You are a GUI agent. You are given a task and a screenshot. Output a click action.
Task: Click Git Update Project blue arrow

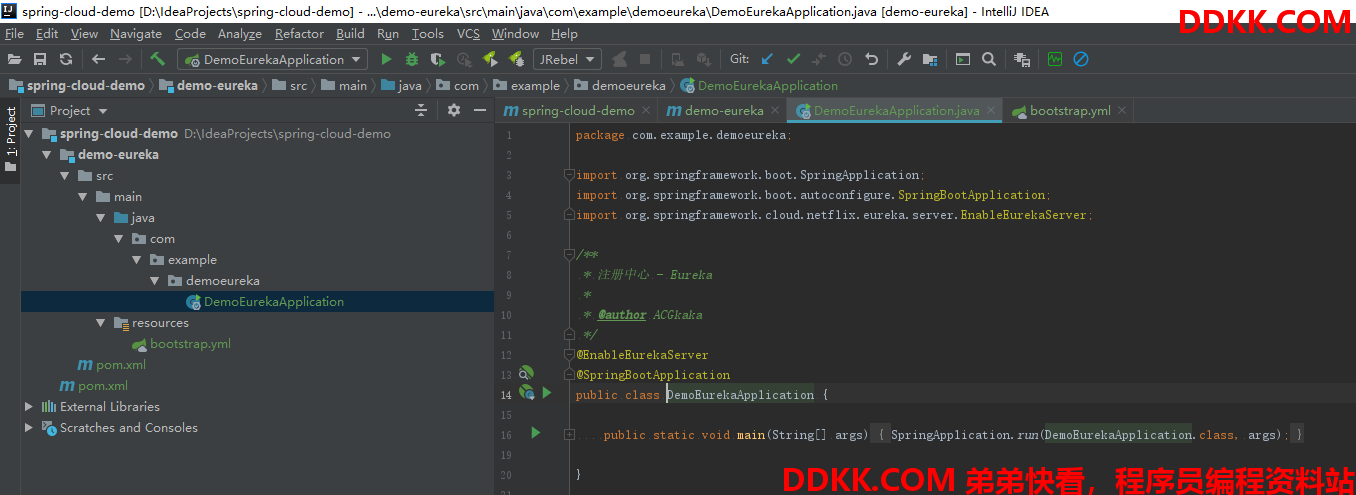tap(767, 60)
